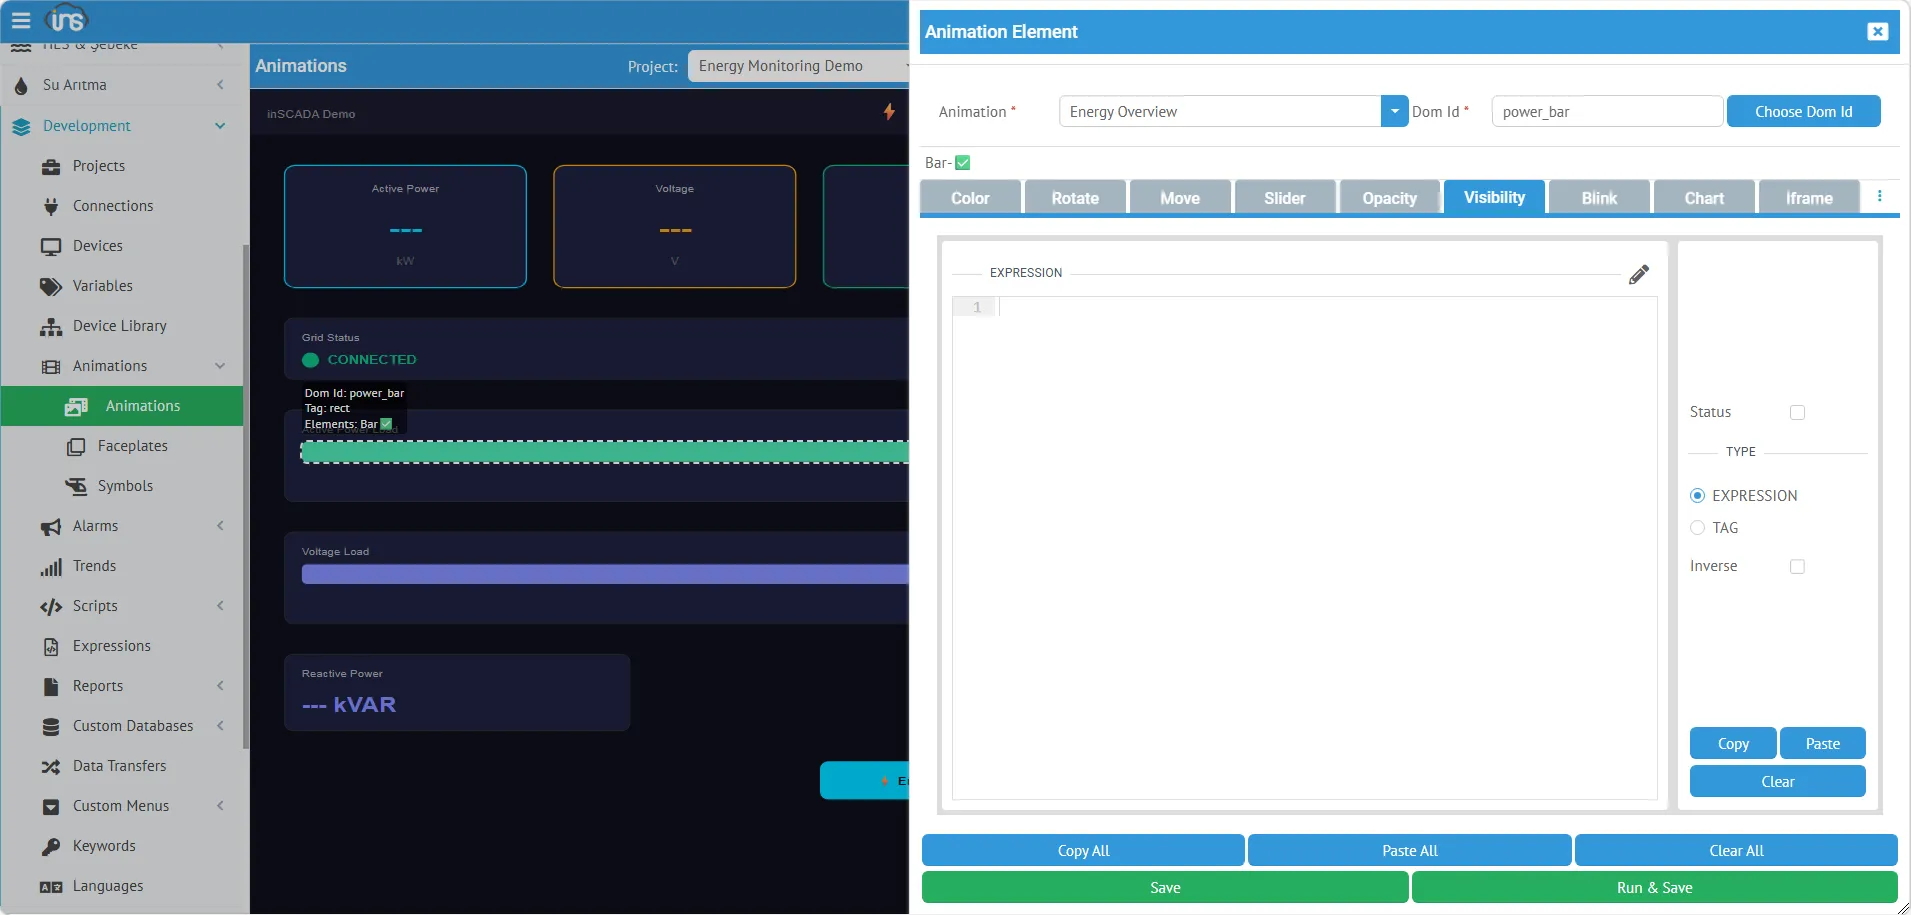The width and height of the screenshot is (1911, 915).
Task: Open Data Transfers via its shuffle icon
Action: click(x=50, y=766)
